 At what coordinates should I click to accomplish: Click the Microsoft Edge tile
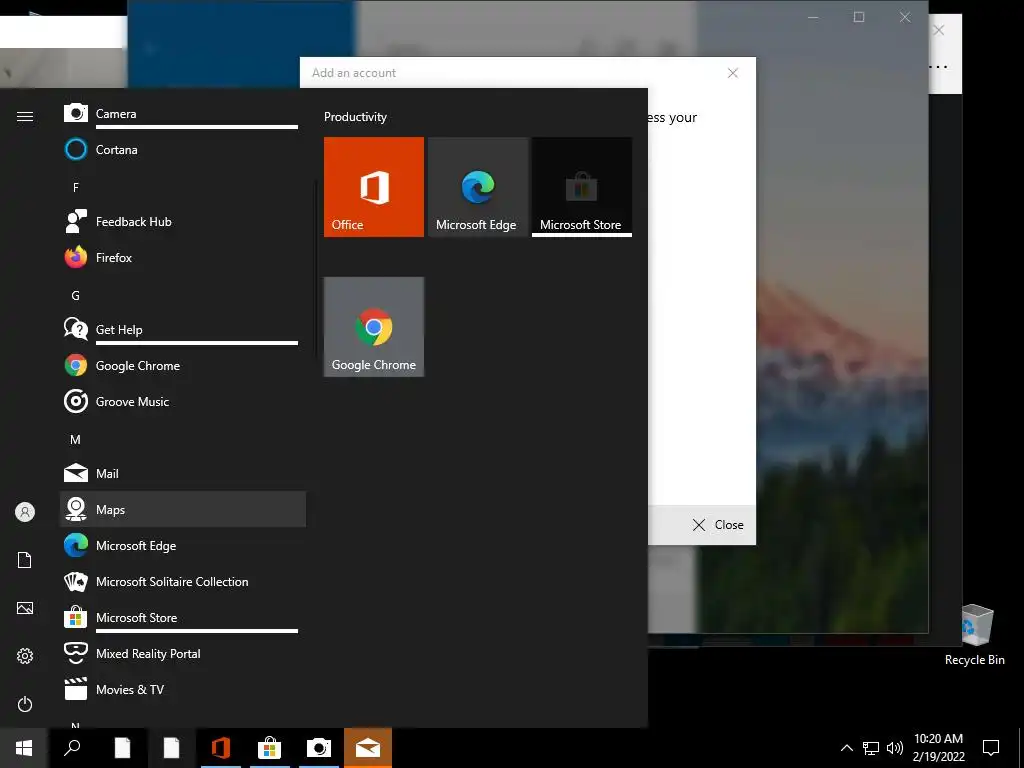tap(478, 187)
